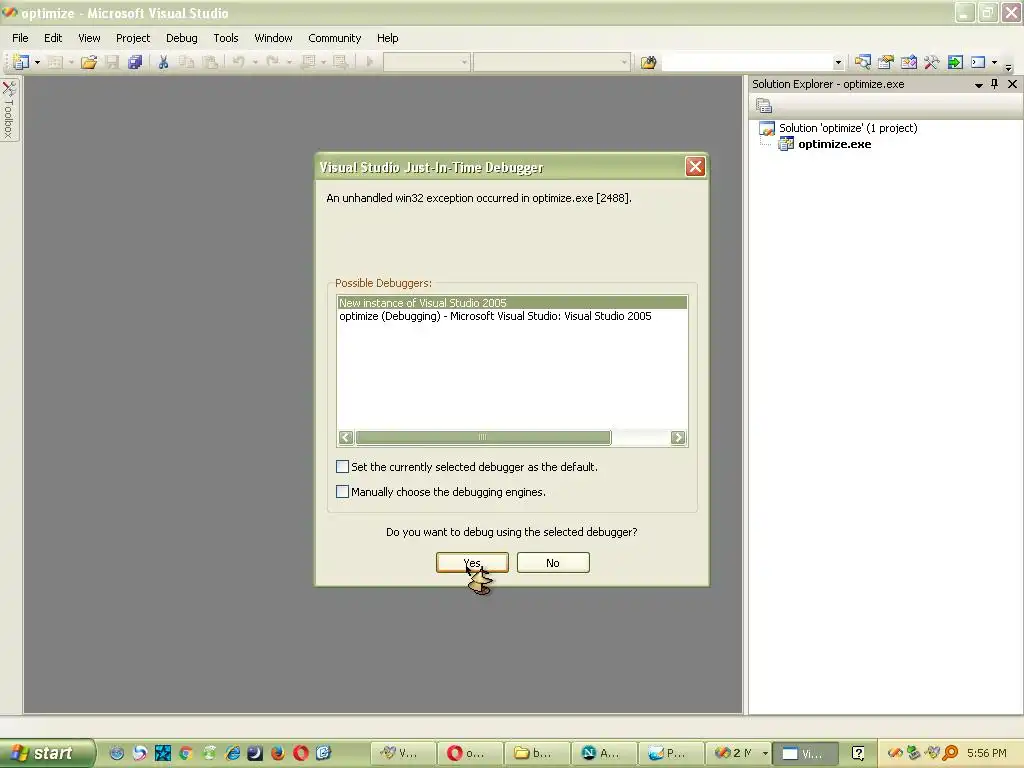Click the Windows start button

(x=46, y=753)
